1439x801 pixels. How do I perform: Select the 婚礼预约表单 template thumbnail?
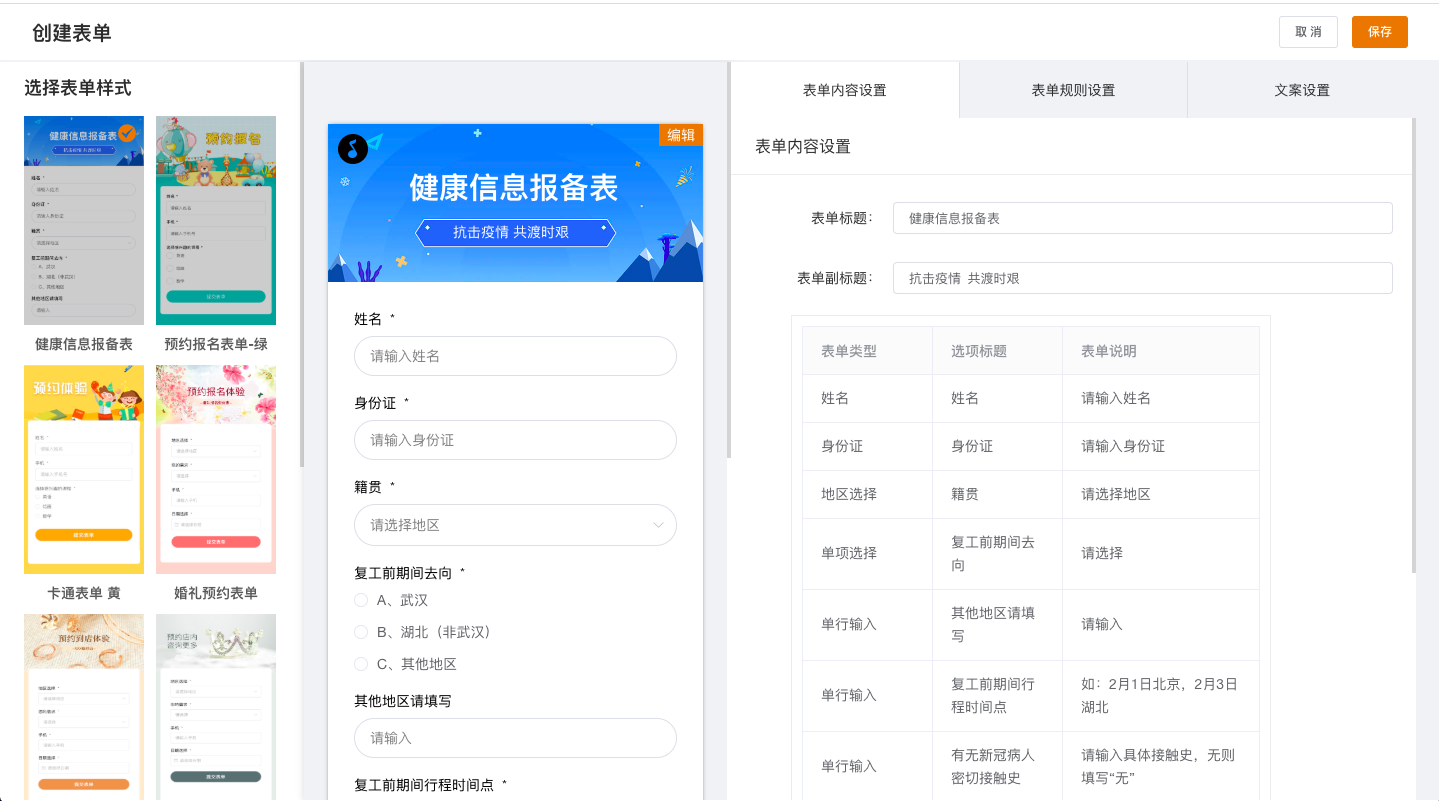pyautogui.click(x=216, y=469)
